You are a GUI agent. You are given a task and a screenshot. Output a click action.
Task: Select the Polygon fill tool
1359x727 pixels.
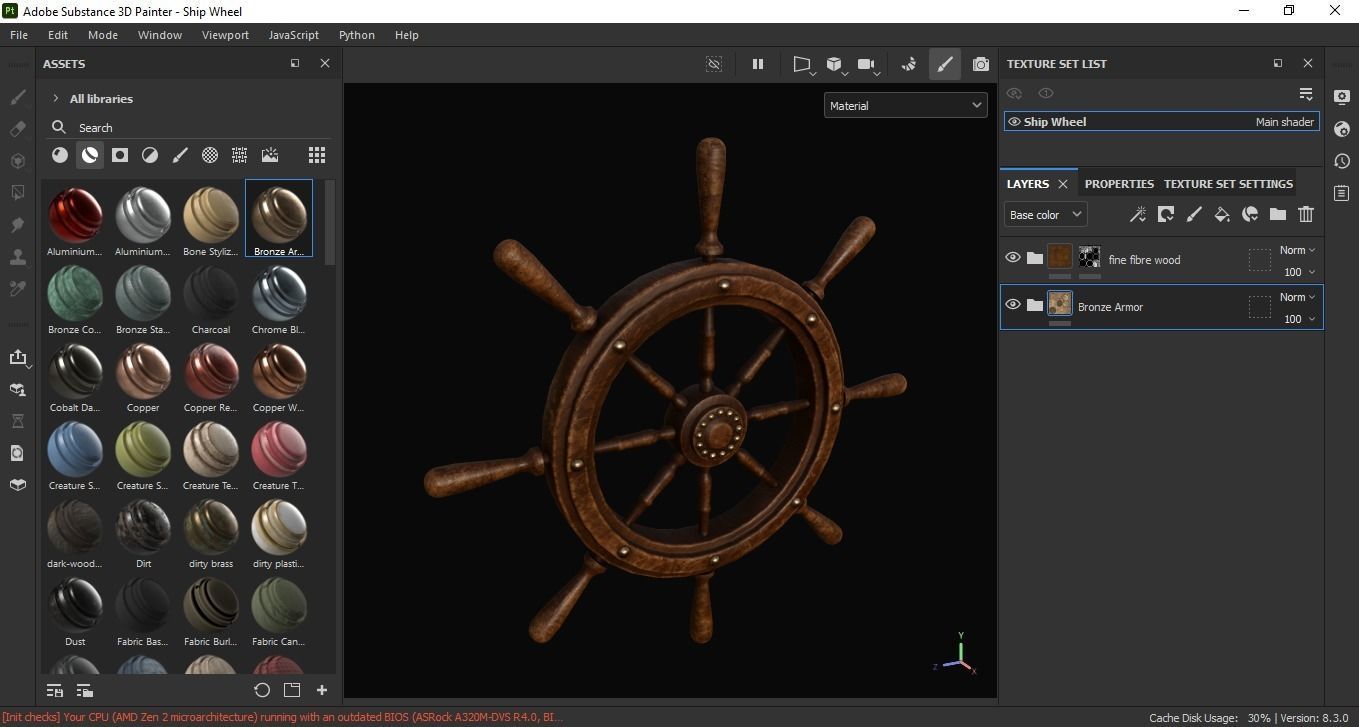click(17, 192)
